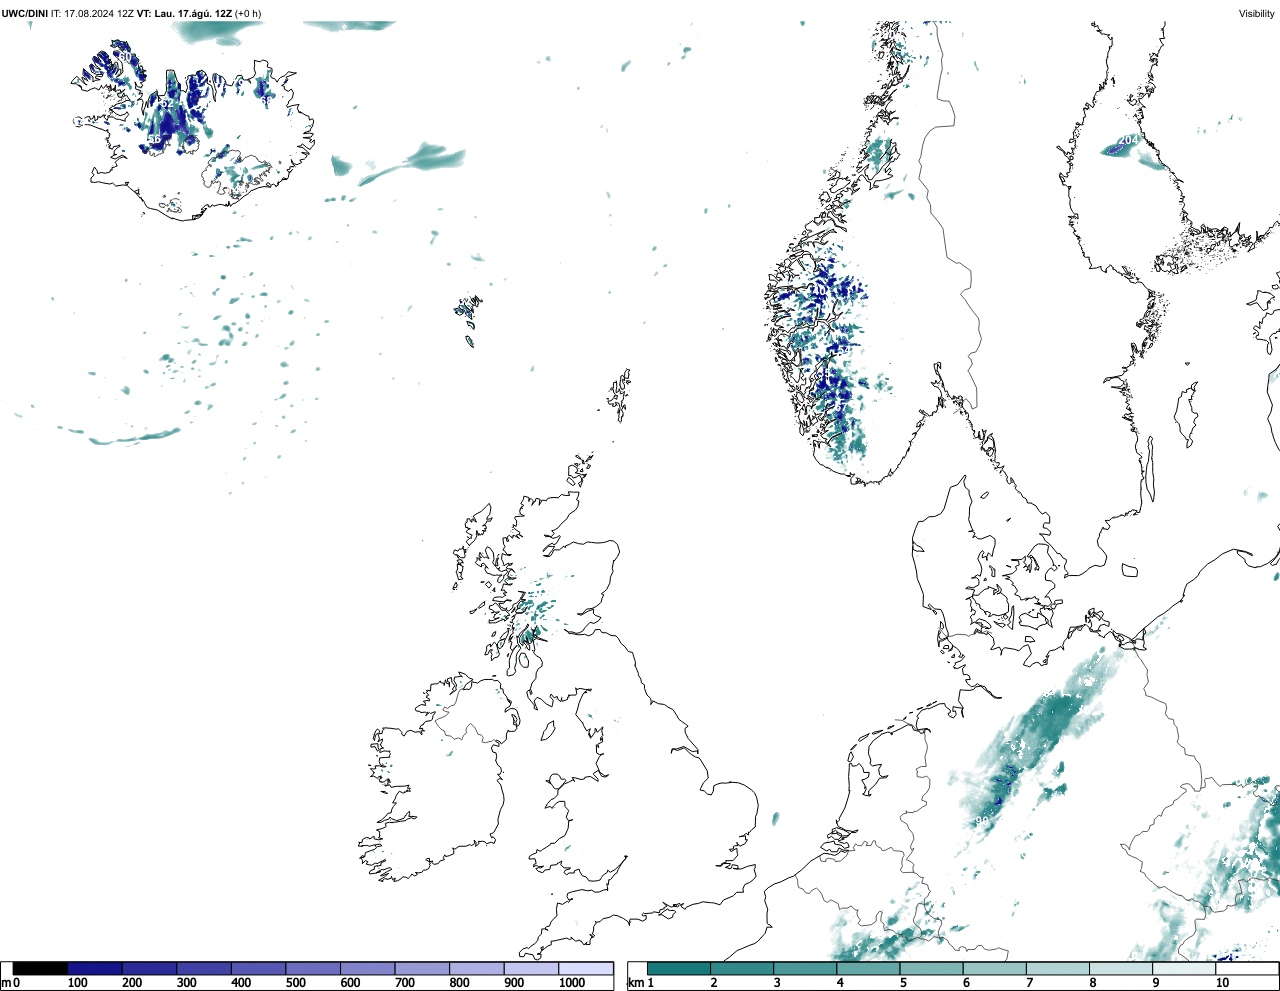Click the 100–200 m dark blue swatch
Image resolution: width=1280 pixels, height=991 pixels.
(x=95, y=969)
